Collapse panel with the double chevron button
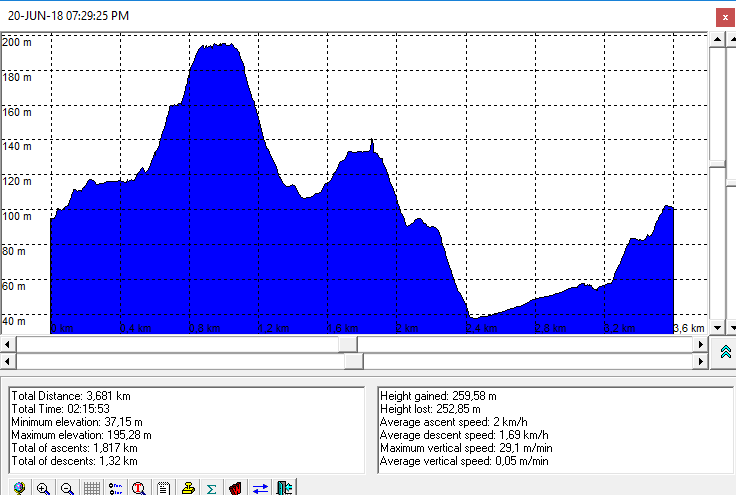This screenshot has width=736, height=495. [x=726, y=351]
